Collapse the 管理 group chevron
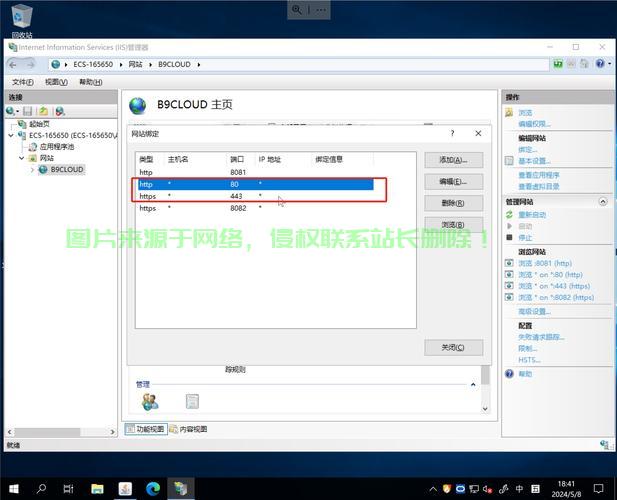This screenshot has width=617, height=500. (x=473, y=384)
